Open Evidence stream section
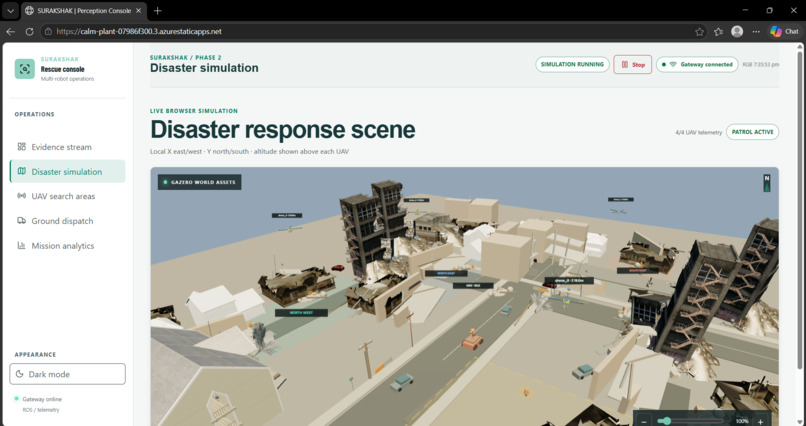This screenshot has width=806, height=426. point(67,146)
